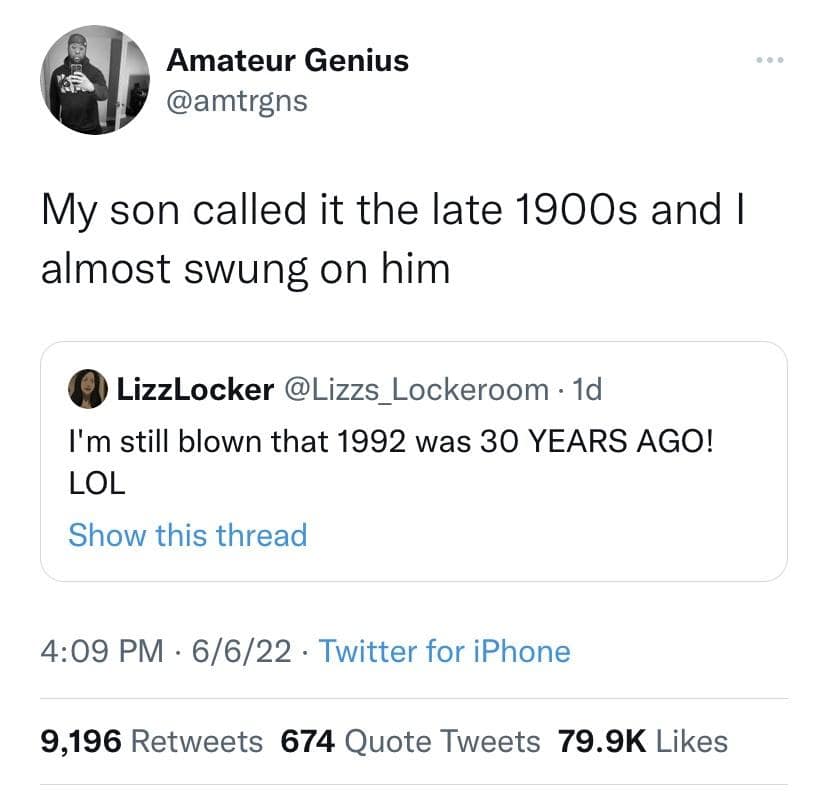View the 9,196 Retweets list
The image size is (828, 794).
(152, 741)
